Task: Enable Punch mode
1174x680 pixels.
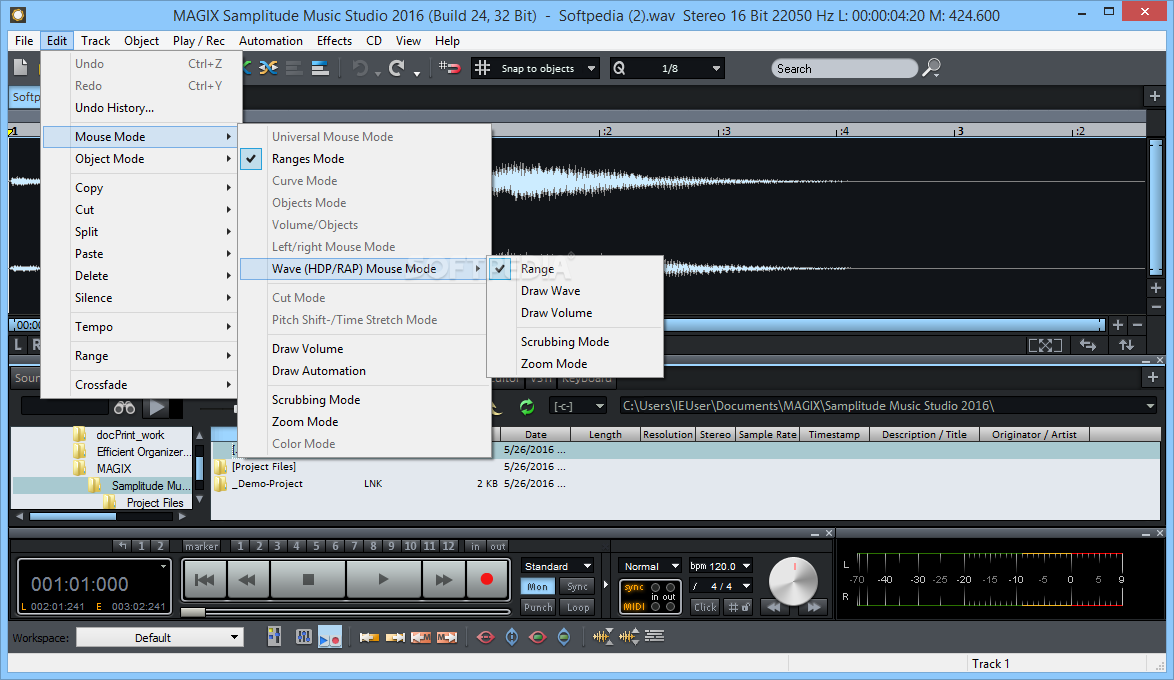Action: click(538, 607)
